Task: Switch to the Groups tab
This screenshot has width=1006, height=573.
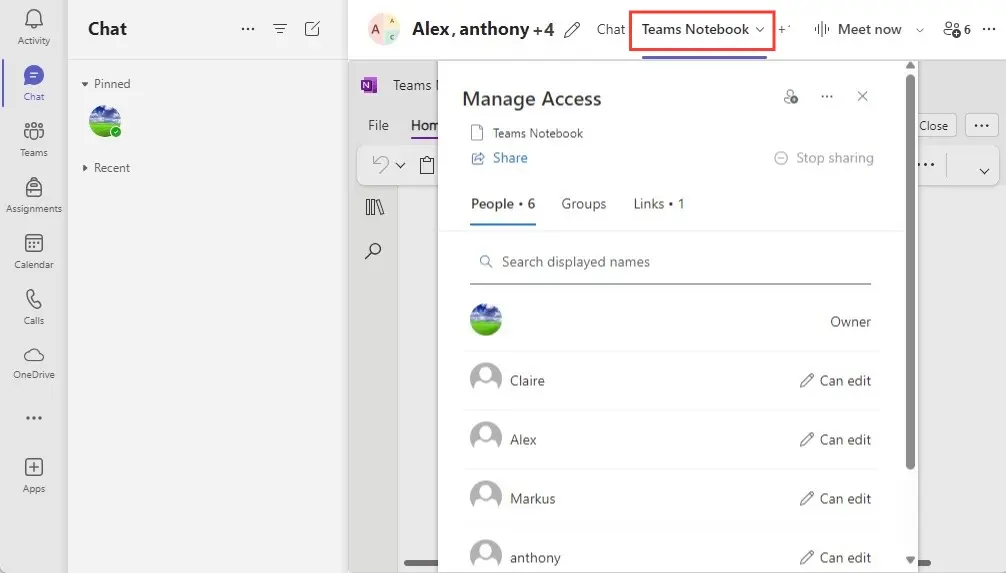Action: point(583,204)
